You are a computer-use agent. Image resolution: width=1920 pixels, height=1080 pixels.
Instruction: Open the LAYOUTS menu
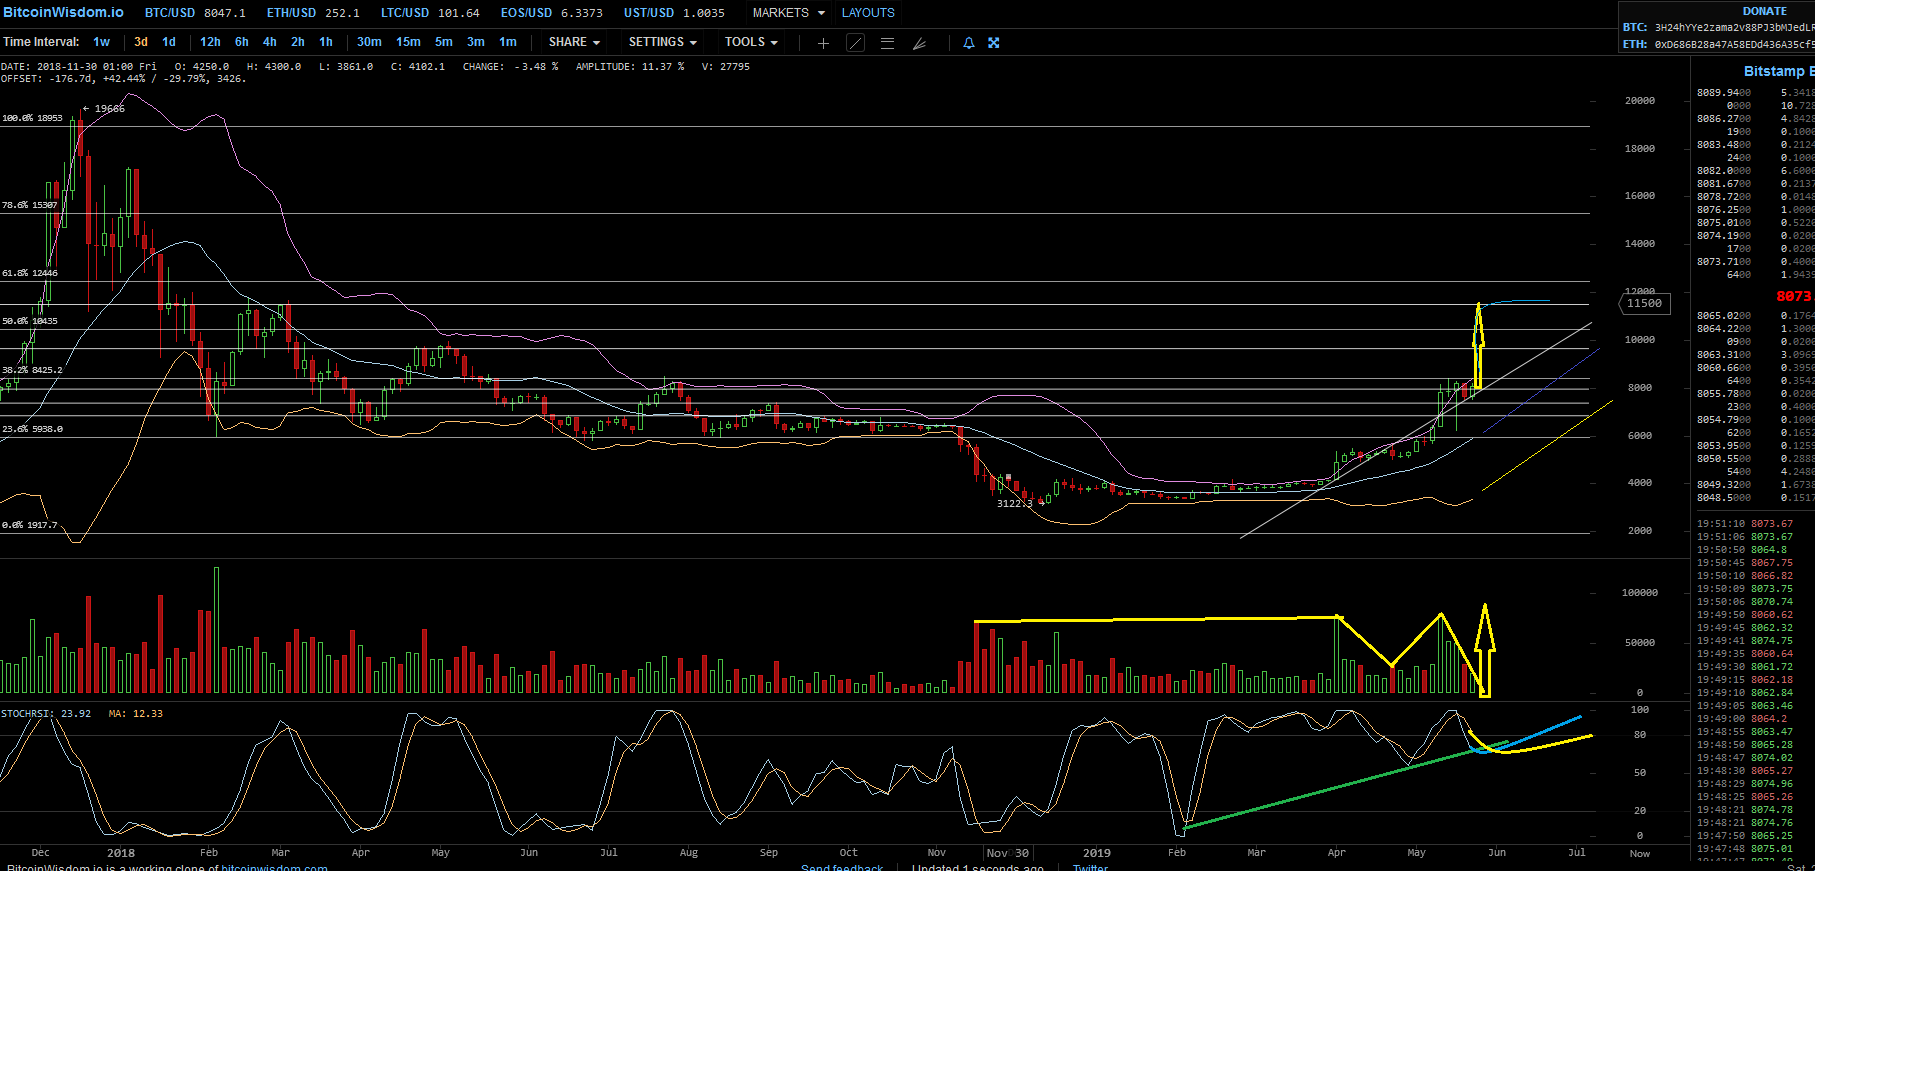tap(867, 13)
